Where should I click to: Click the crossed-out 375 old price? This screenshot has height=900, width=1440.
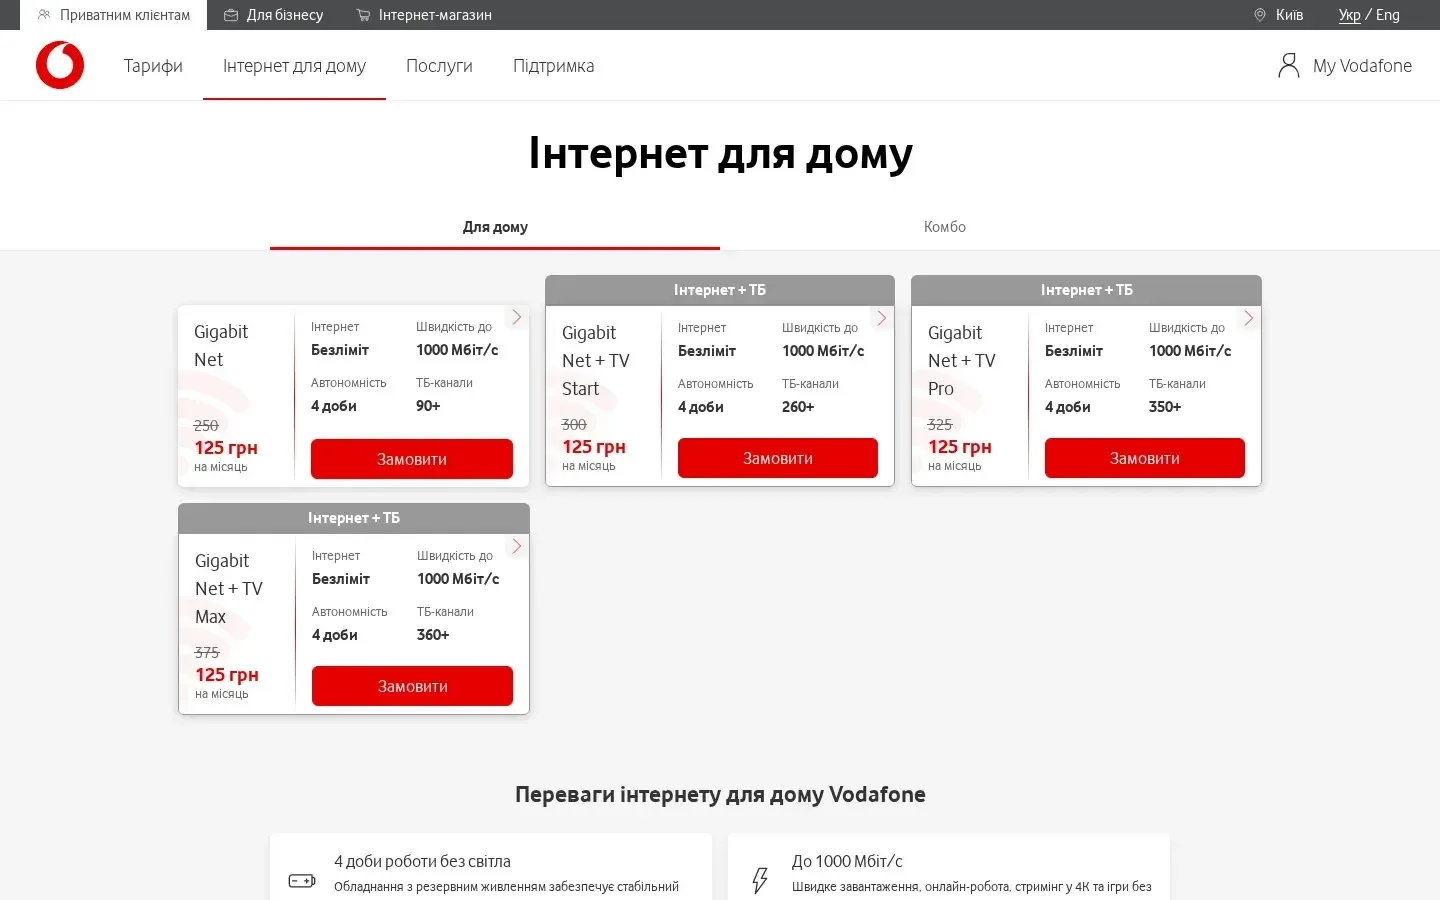[x=207, y=652]
